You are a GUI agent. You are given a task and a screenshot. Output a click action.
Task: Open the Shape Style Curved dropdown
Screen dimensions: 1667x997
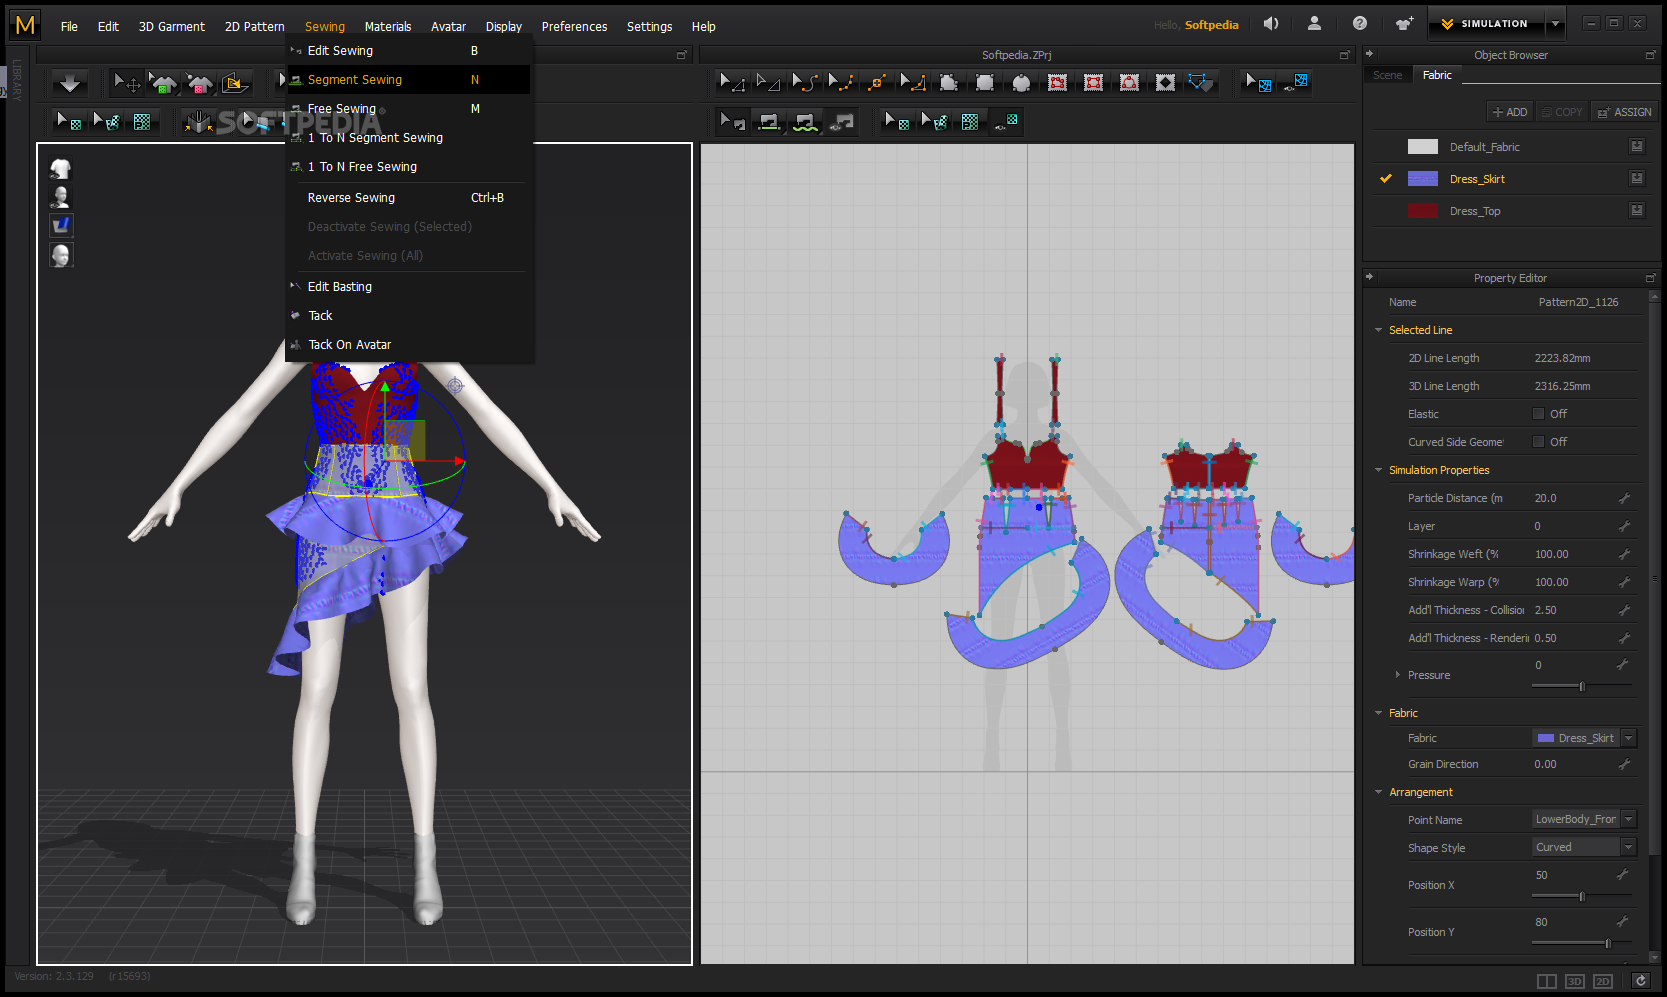click(x=1629, y=847)
